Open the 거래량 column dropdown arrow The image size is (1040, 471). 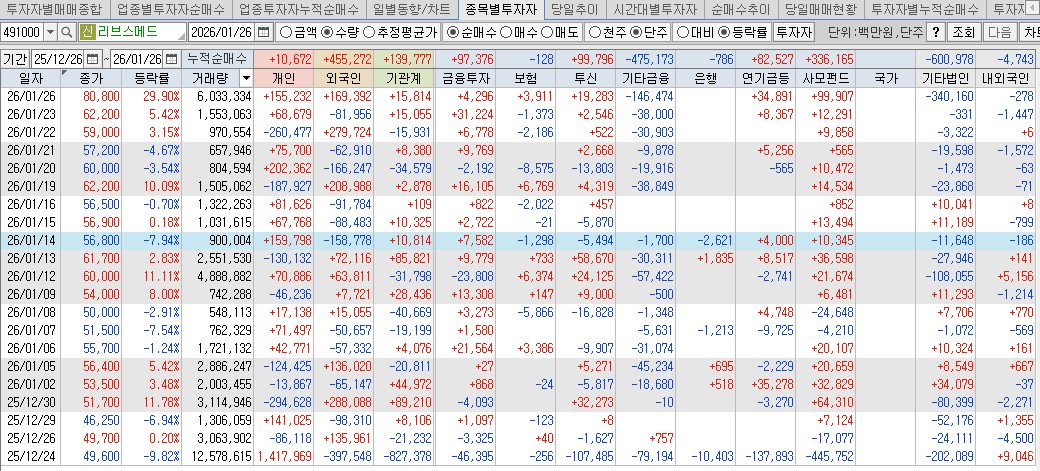coord(246,78)
